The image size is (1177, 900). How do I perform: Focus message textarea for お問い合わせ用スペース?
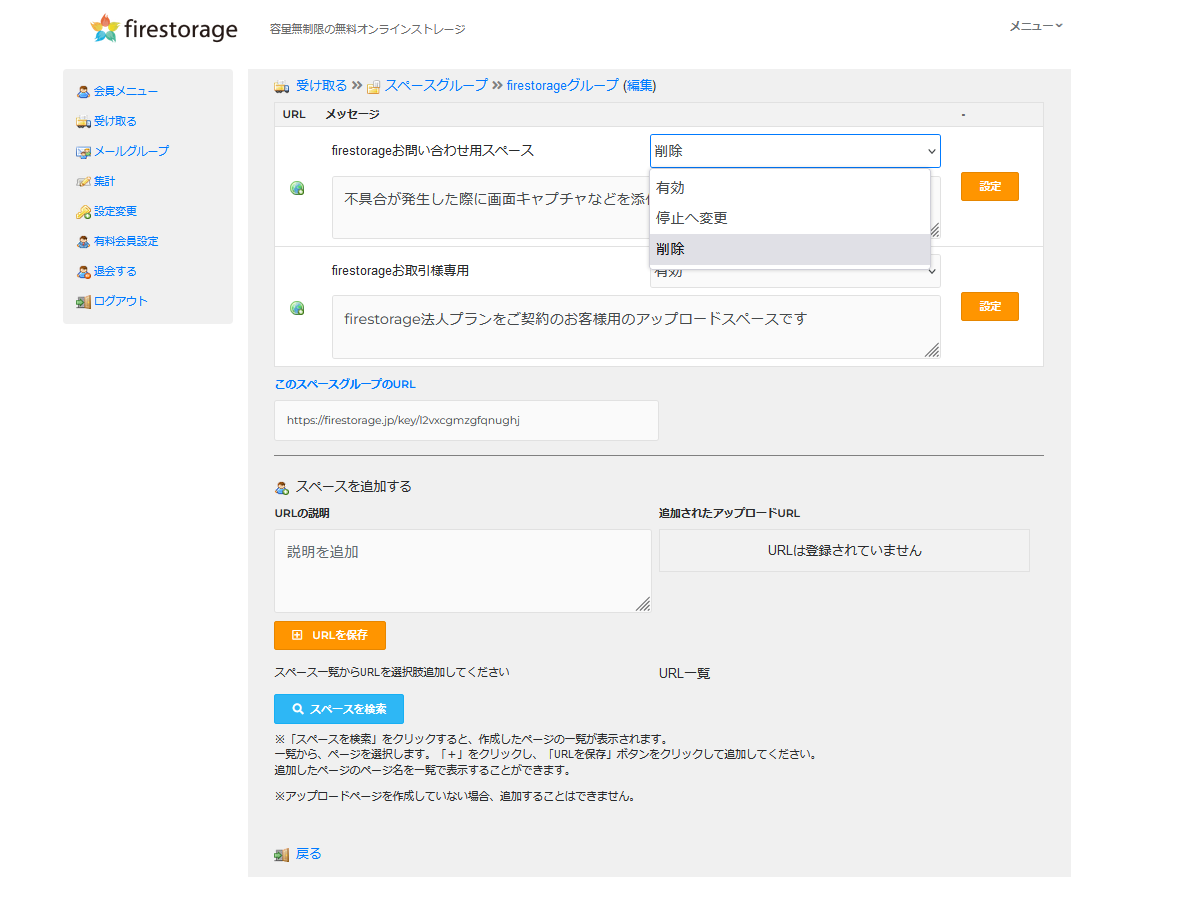coord(491,207)
